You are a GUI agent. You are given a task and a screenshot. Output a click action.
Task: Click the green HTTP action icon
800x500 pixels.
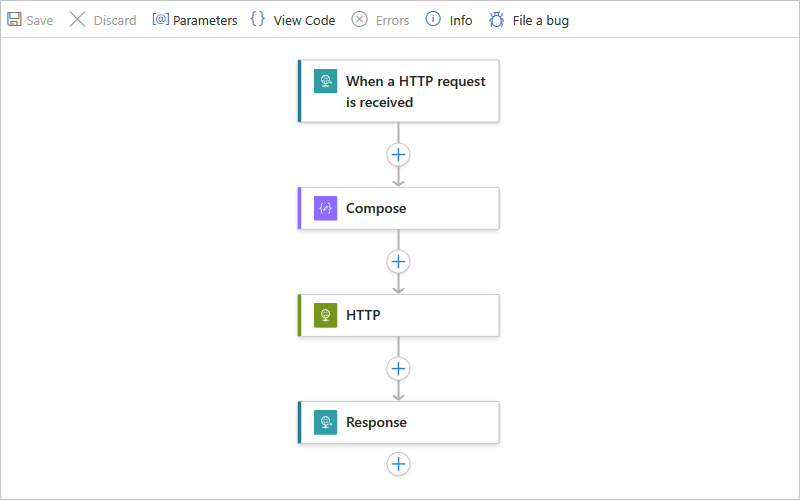(x=325, y=315)
